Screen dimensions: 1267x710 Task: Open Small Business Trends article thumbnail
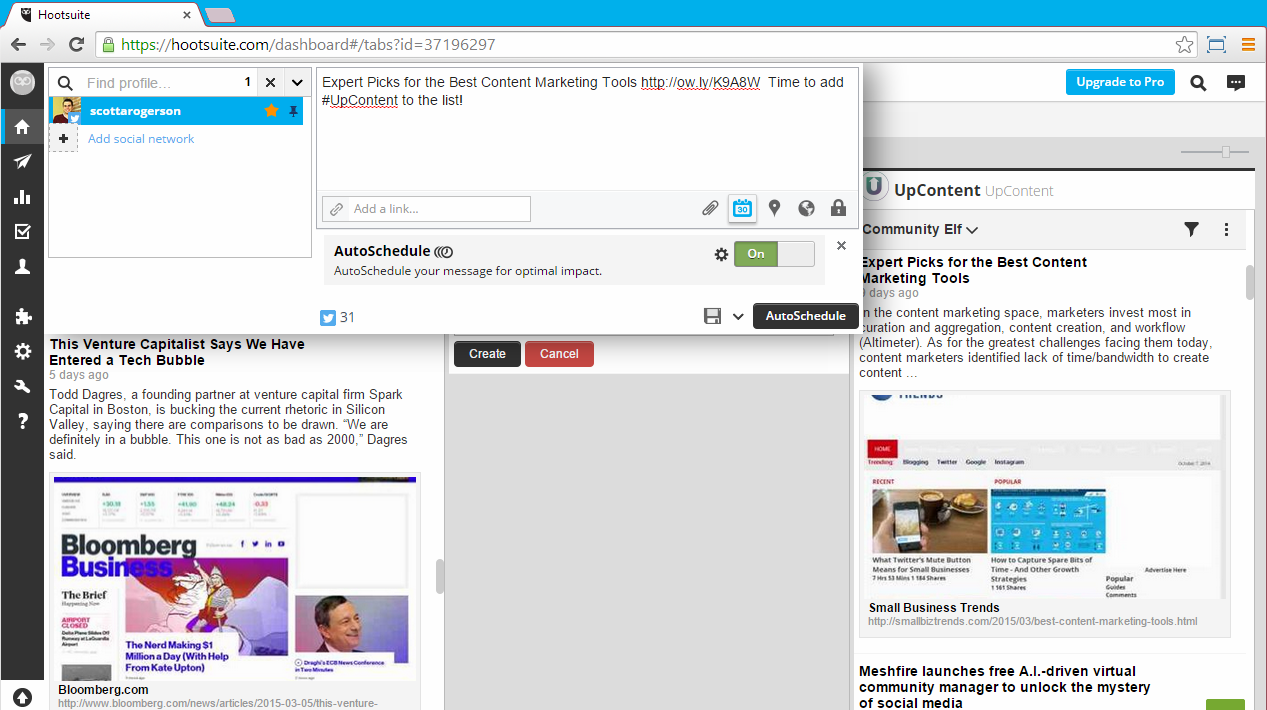pos(1045,495)
